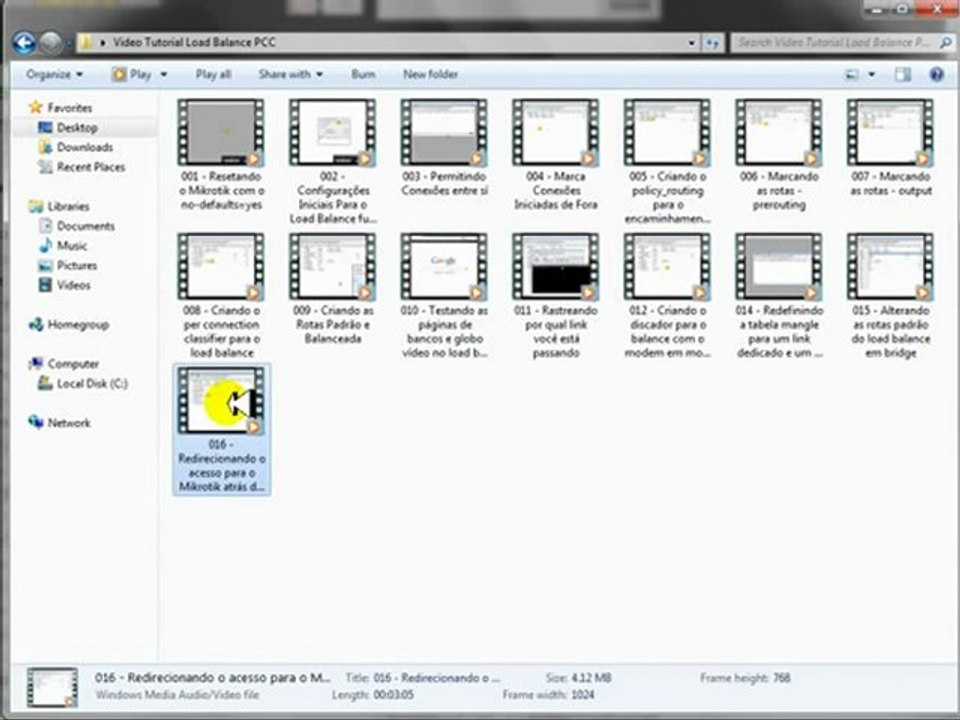
Task: Select video 007 - Marcando as rotas output
Action: [x=891, y=148]
